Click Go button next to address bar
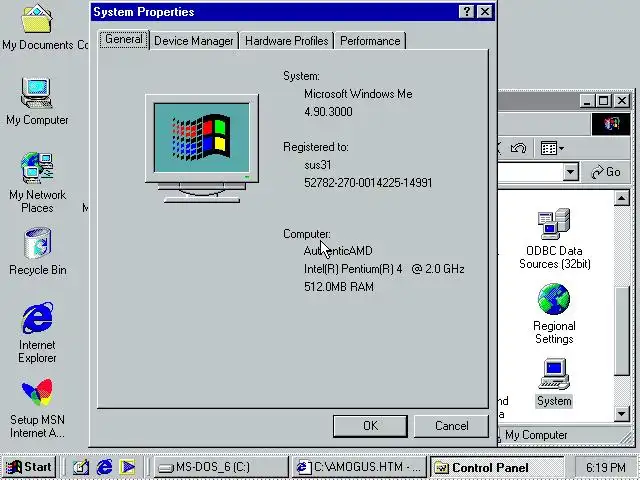 pyautogui.click(x=606, y=172)
